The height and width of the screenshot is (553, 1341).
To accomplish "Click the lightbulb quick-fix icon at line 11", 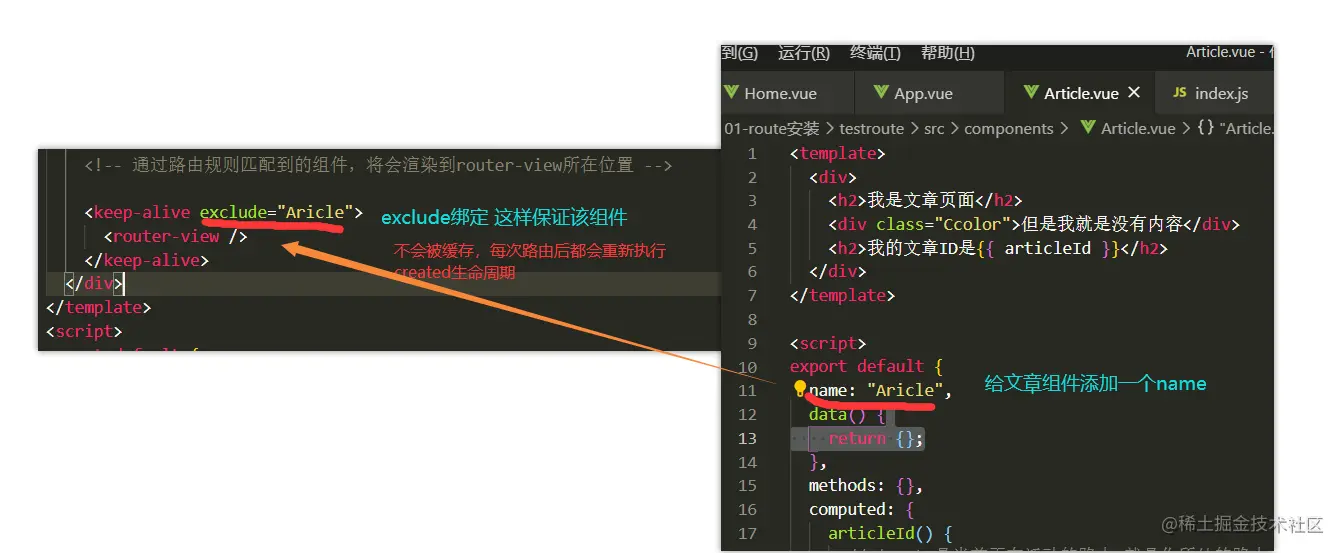I will pyautogui.click(x=799, y=389).
